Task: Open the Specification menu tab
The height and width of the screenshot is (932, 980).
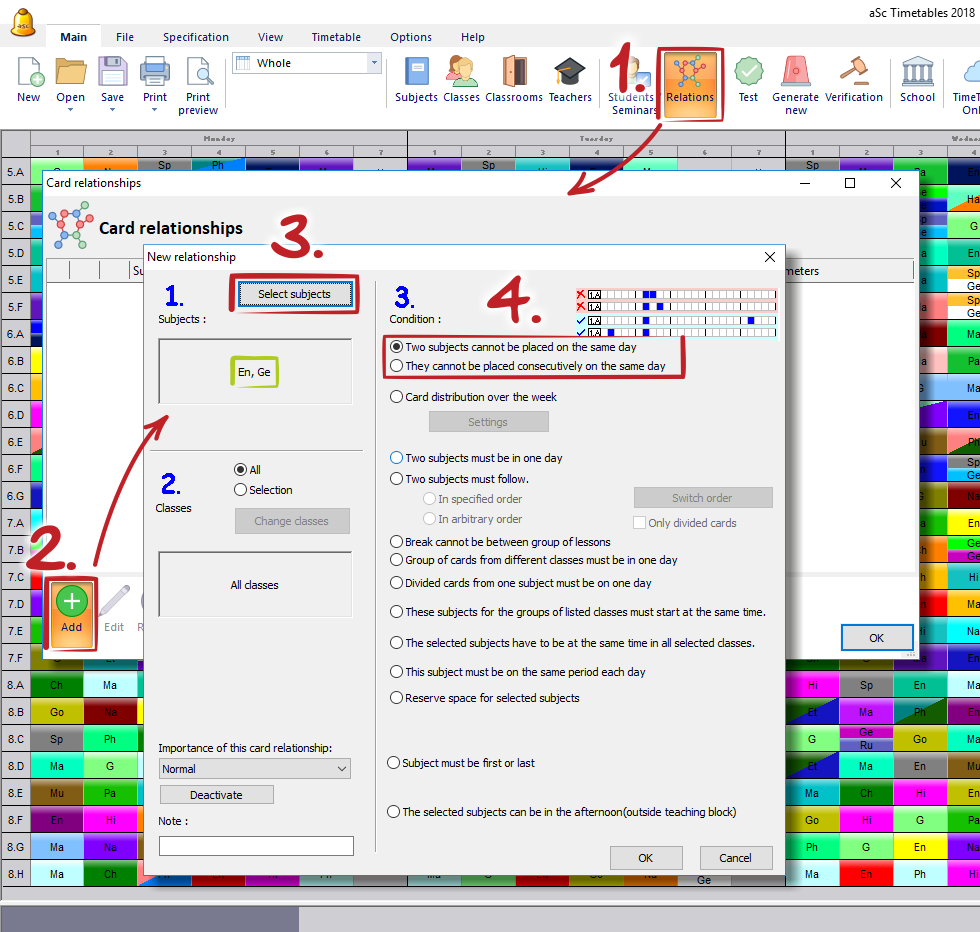Action: point(196,37)
